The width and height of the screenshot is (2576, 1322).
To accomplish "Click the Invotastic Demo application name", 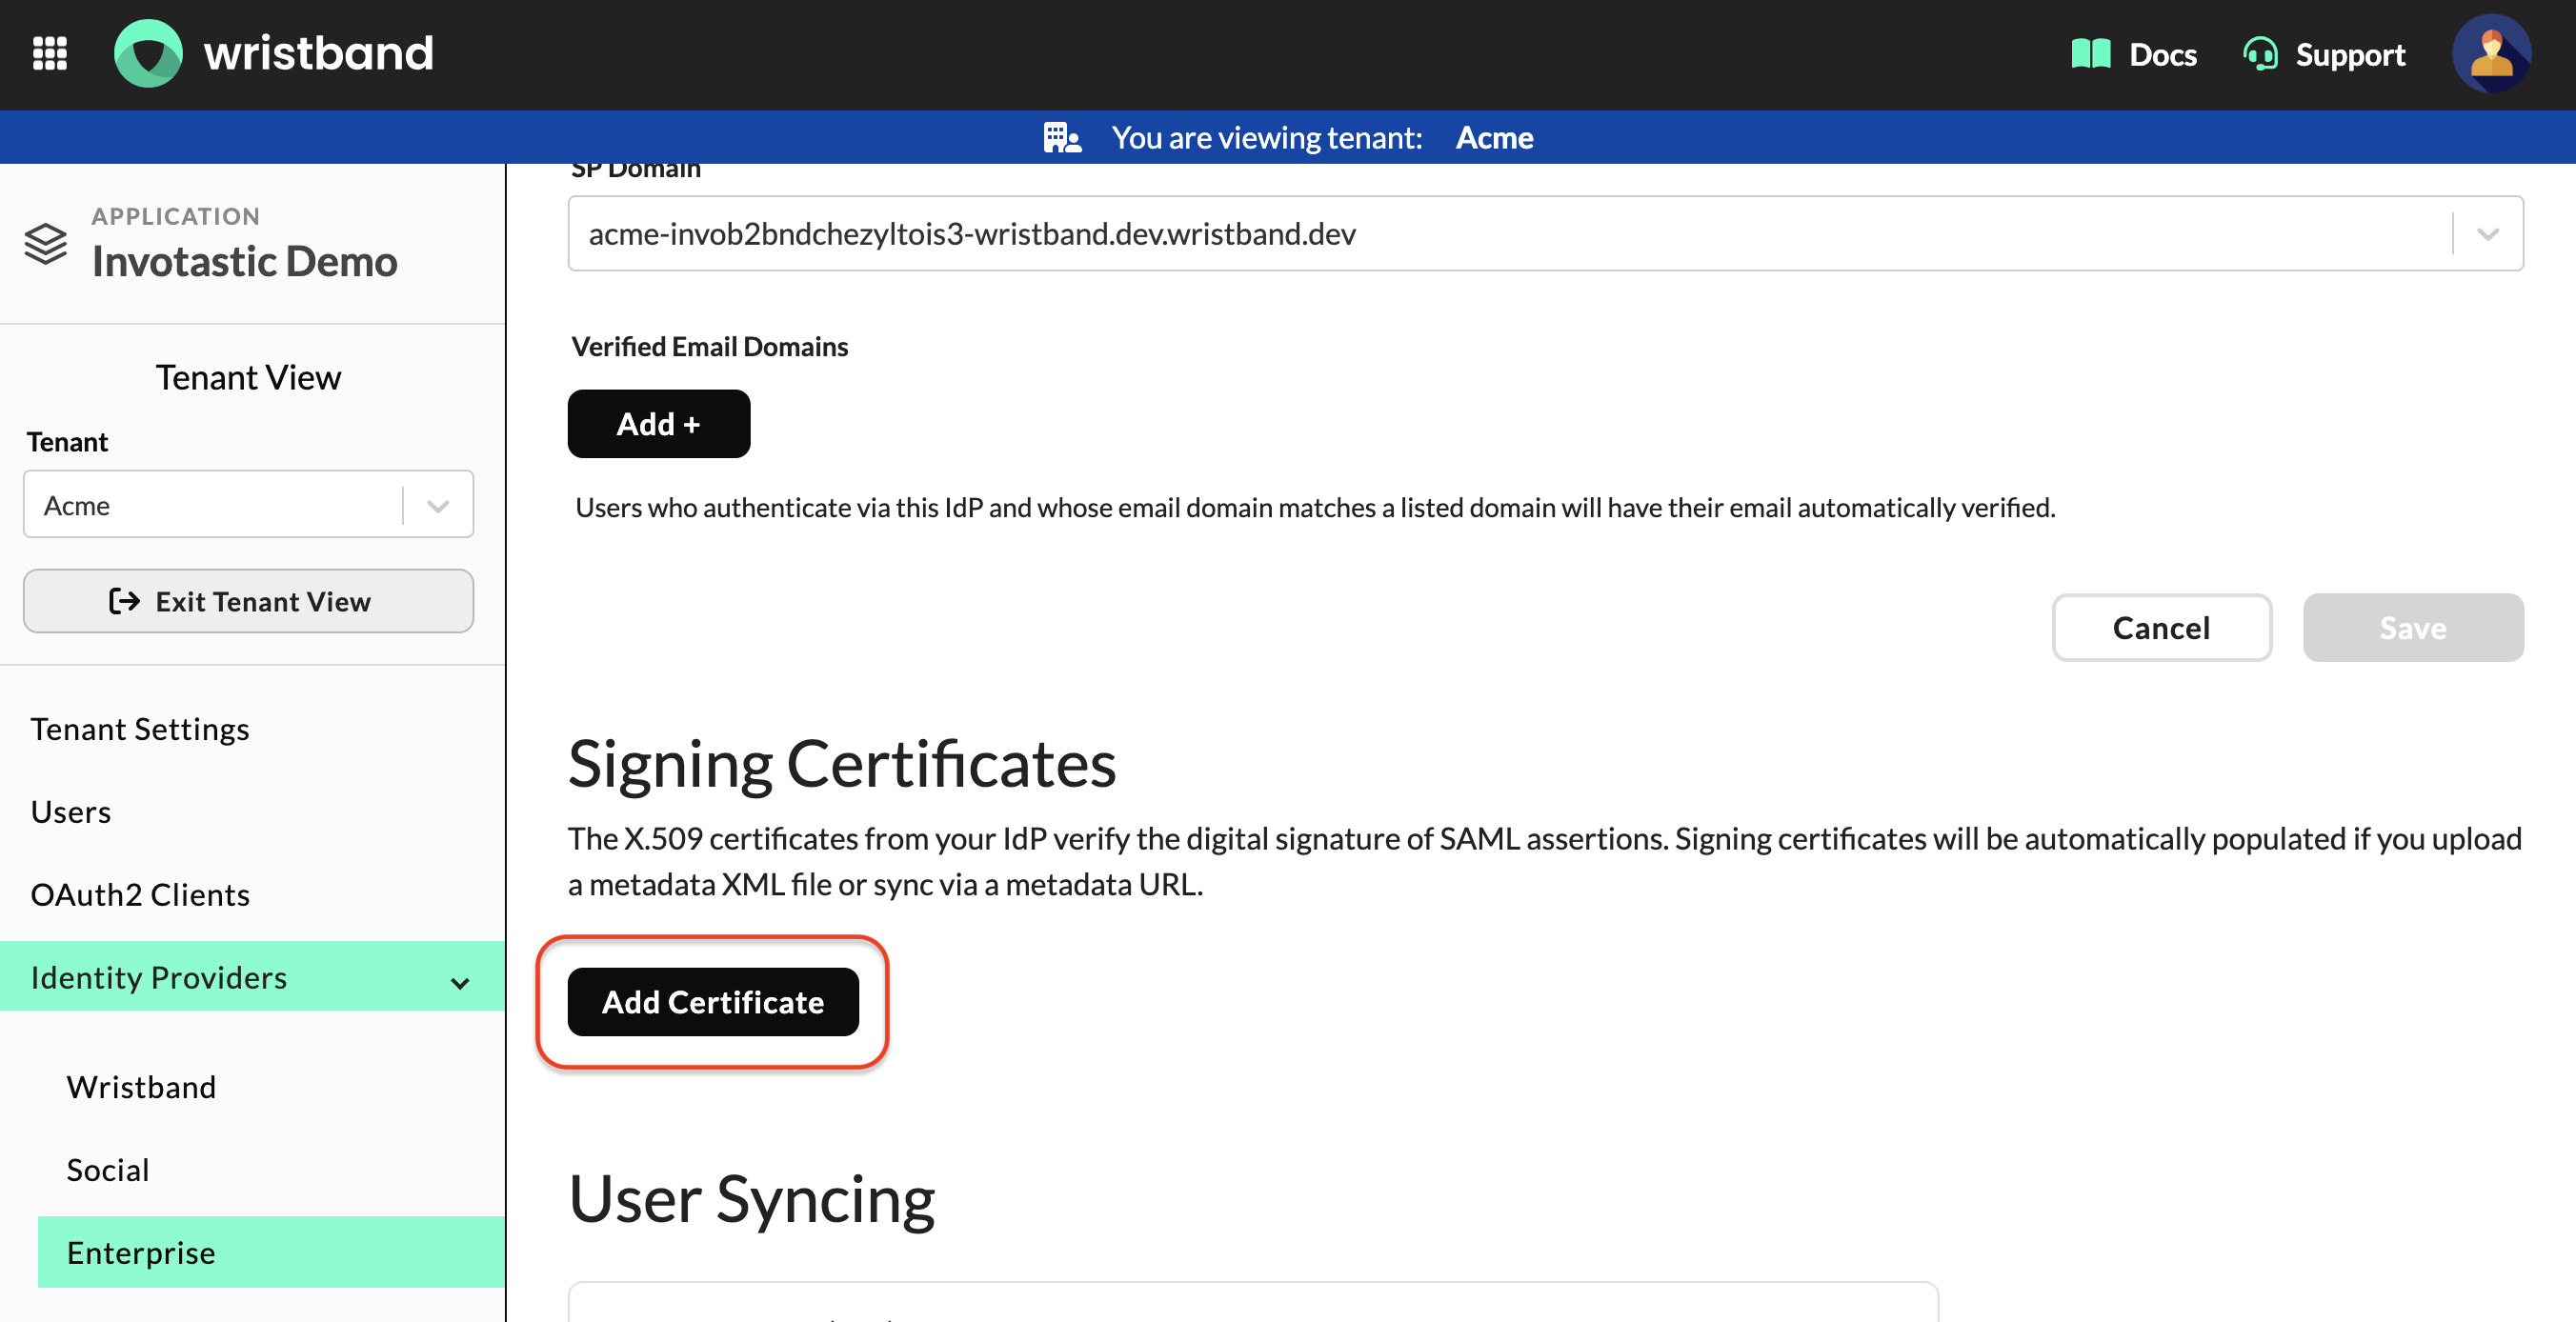I will 245,261.
